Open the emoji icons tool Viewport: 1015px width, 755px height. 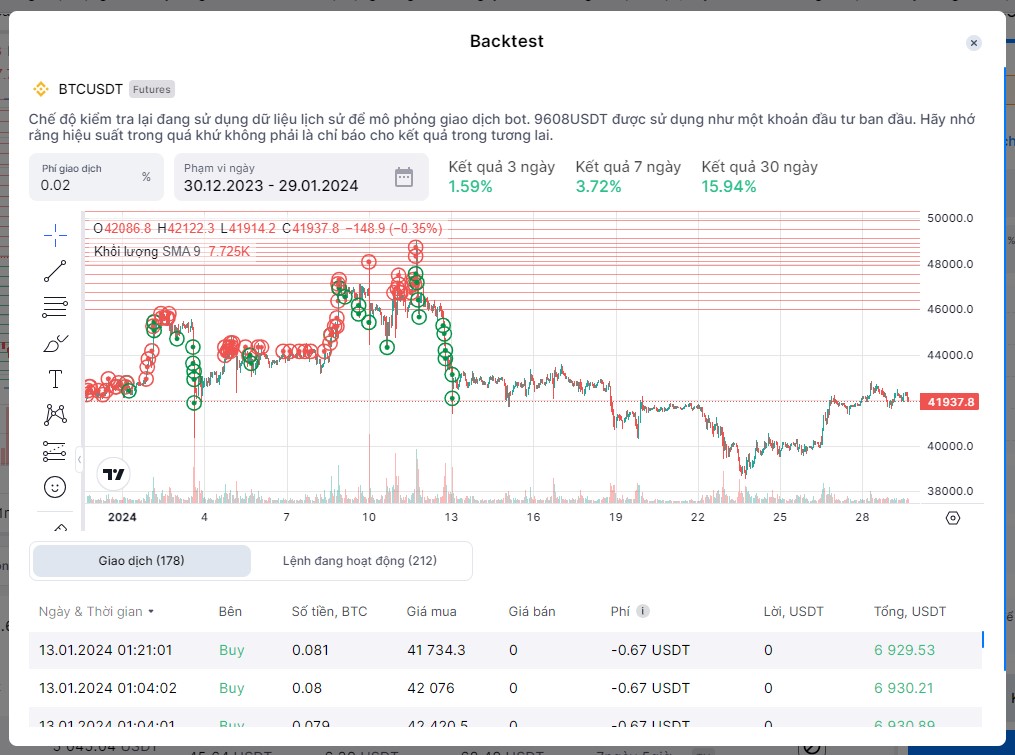click(x=55, y=487)
